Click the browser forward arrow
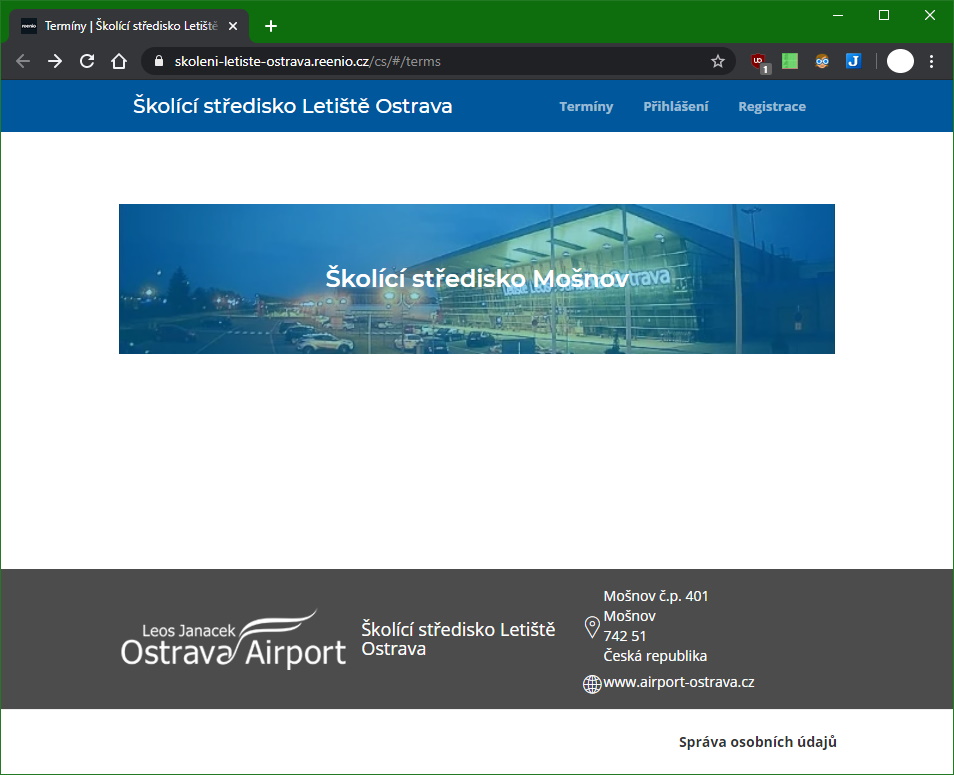This screenshot has width=954, height=775. coord(55,61)
